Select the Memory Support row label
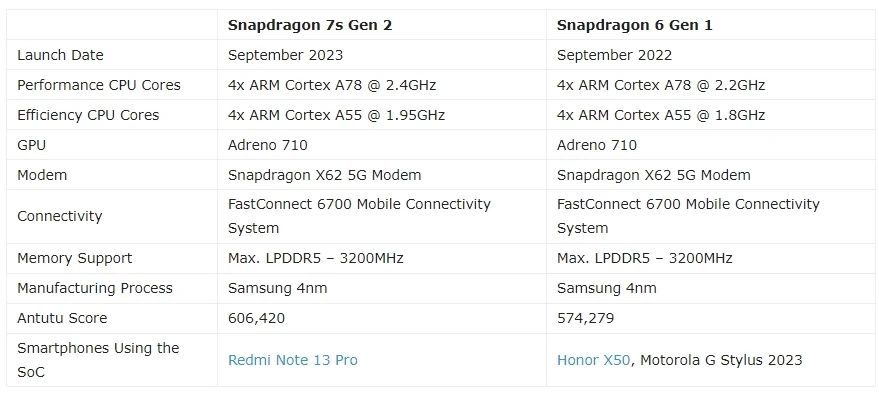Image resolution: width=879 pixels, height=415 pixels. tap(75, 258)
